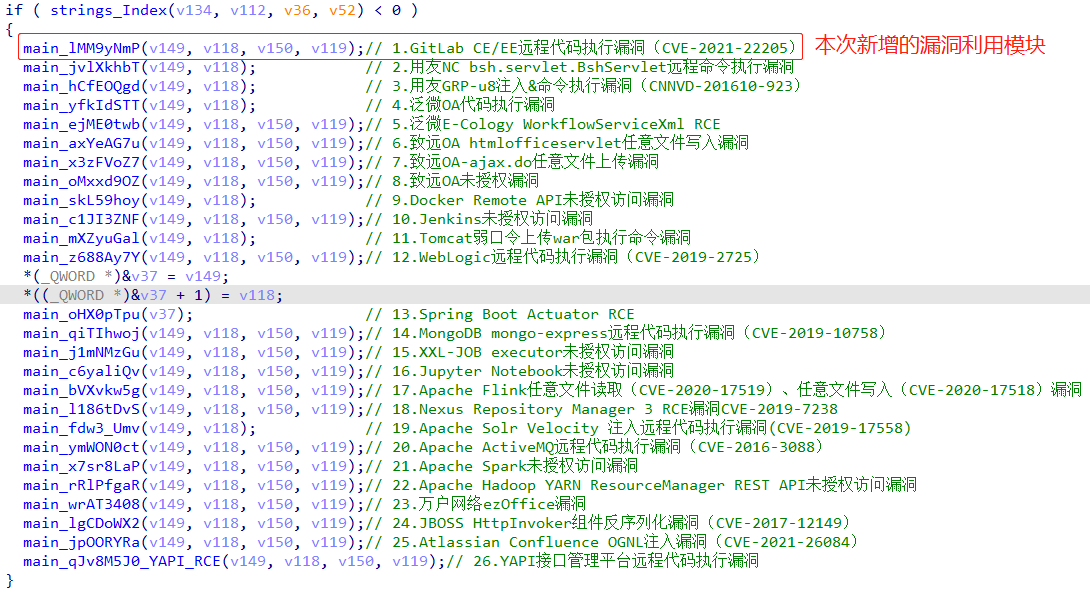Click the htmlofficeservlet comment

558,143
